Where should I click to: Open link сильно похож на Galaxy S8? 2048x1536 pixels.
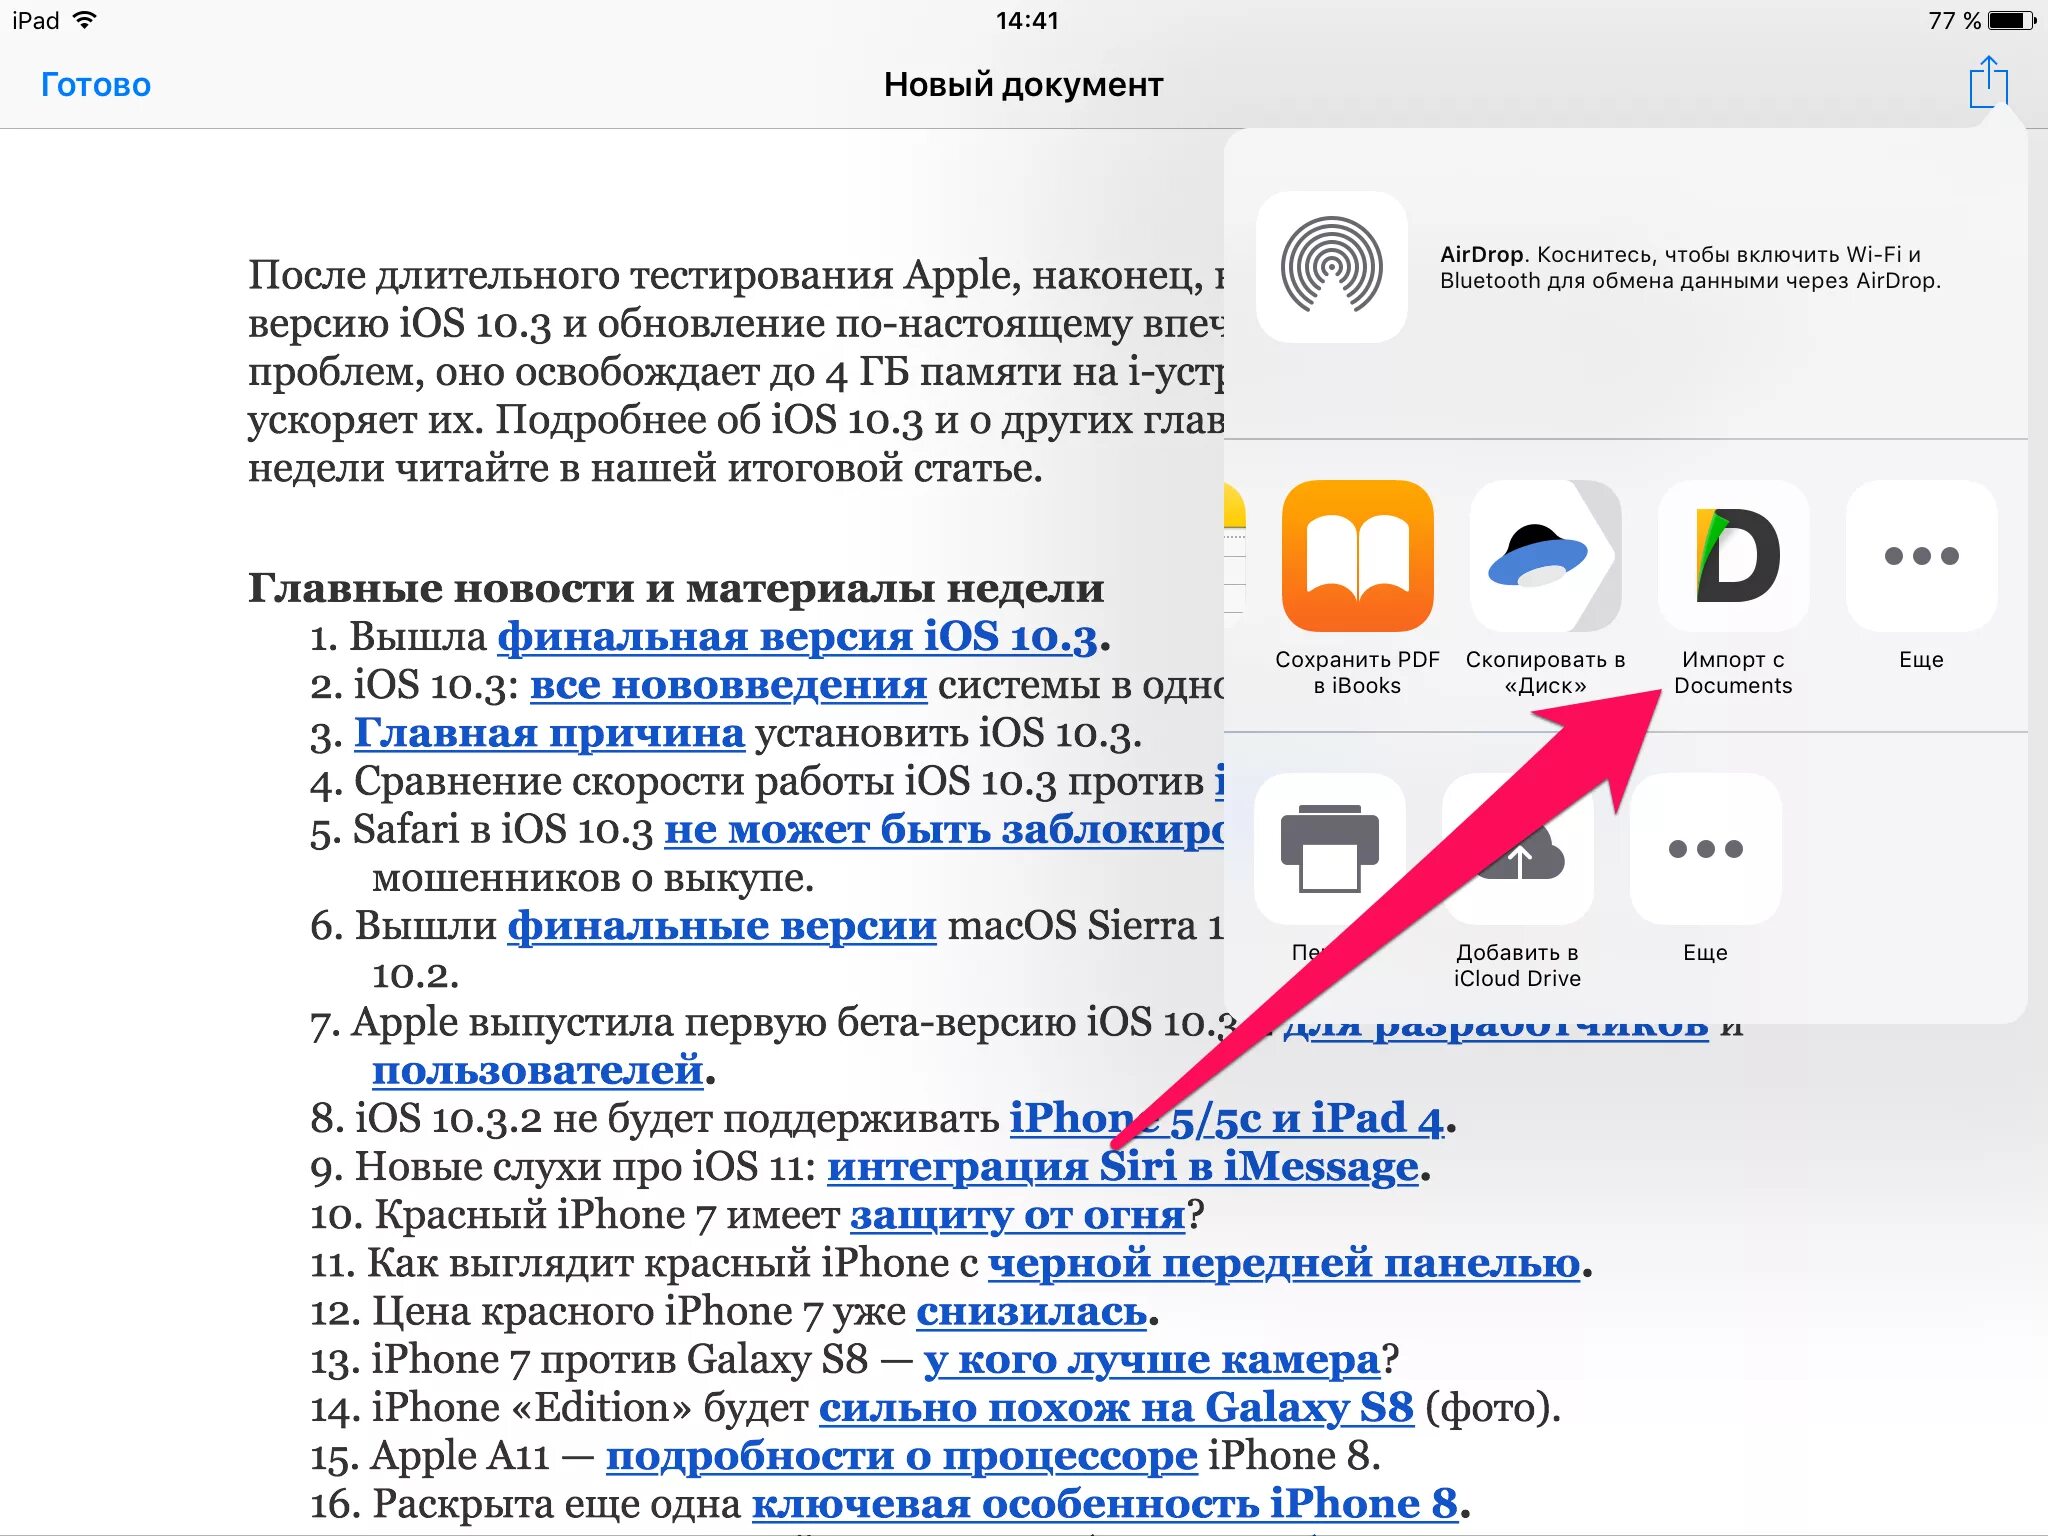coord(1116,1407)
